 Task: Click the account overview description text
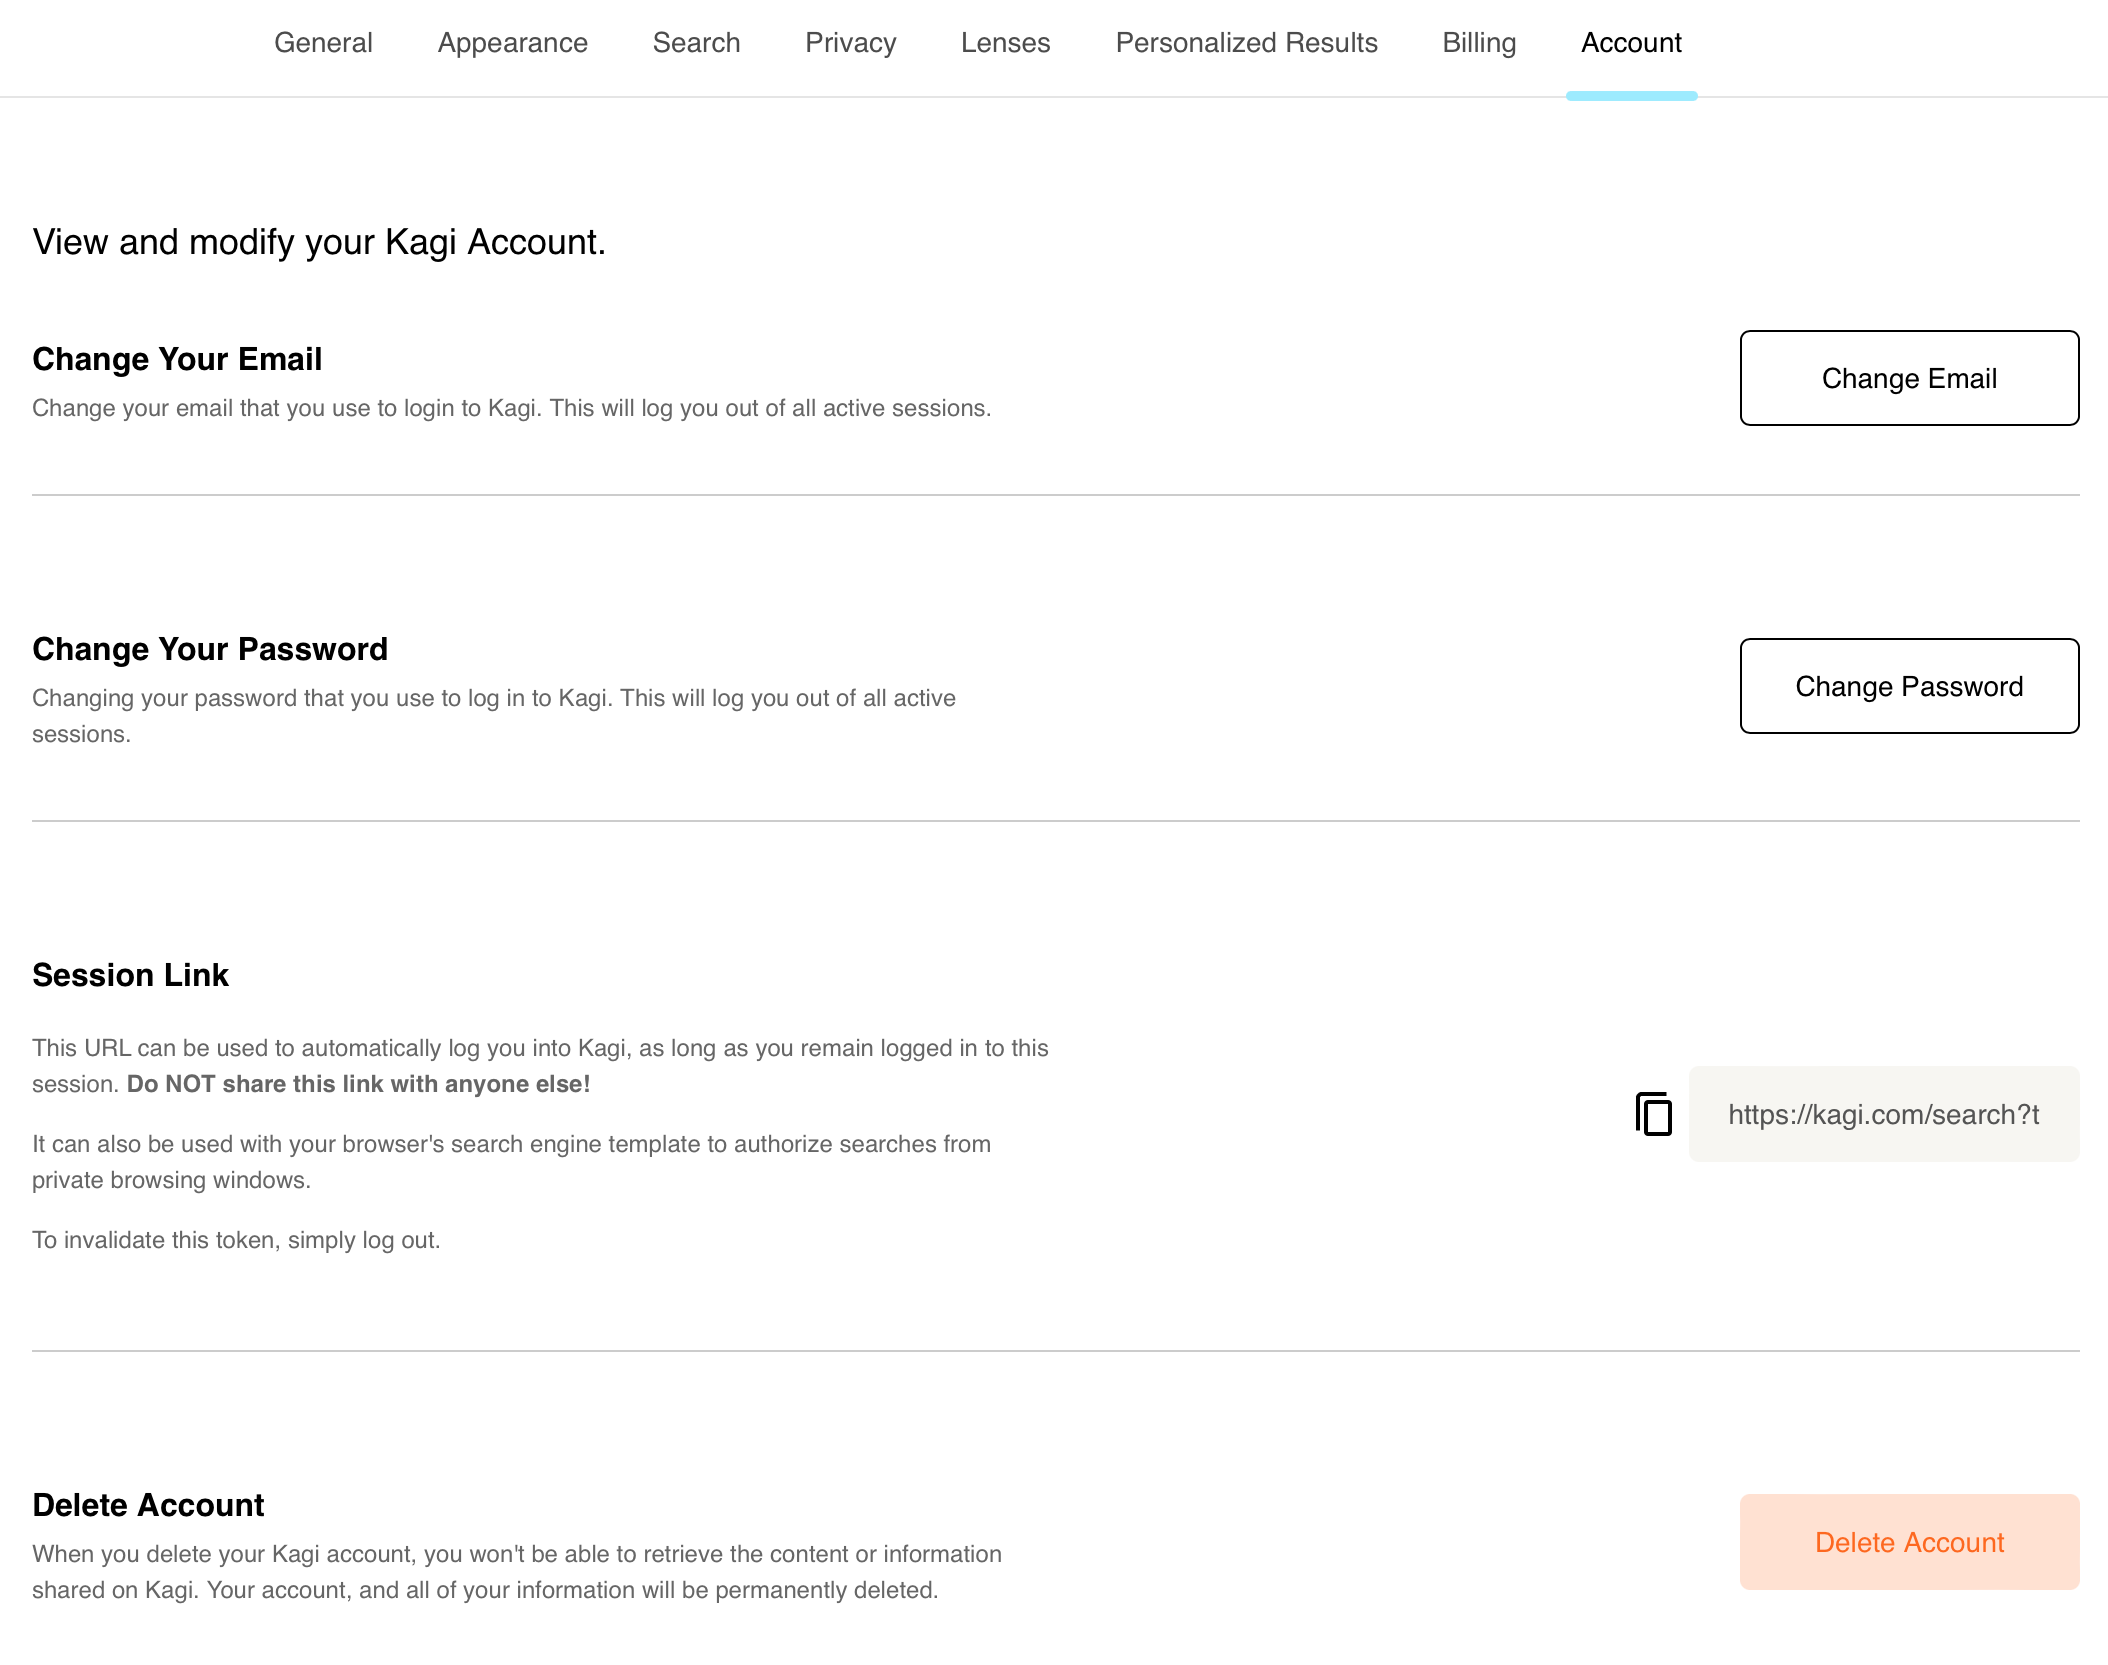tap(320, 241)
